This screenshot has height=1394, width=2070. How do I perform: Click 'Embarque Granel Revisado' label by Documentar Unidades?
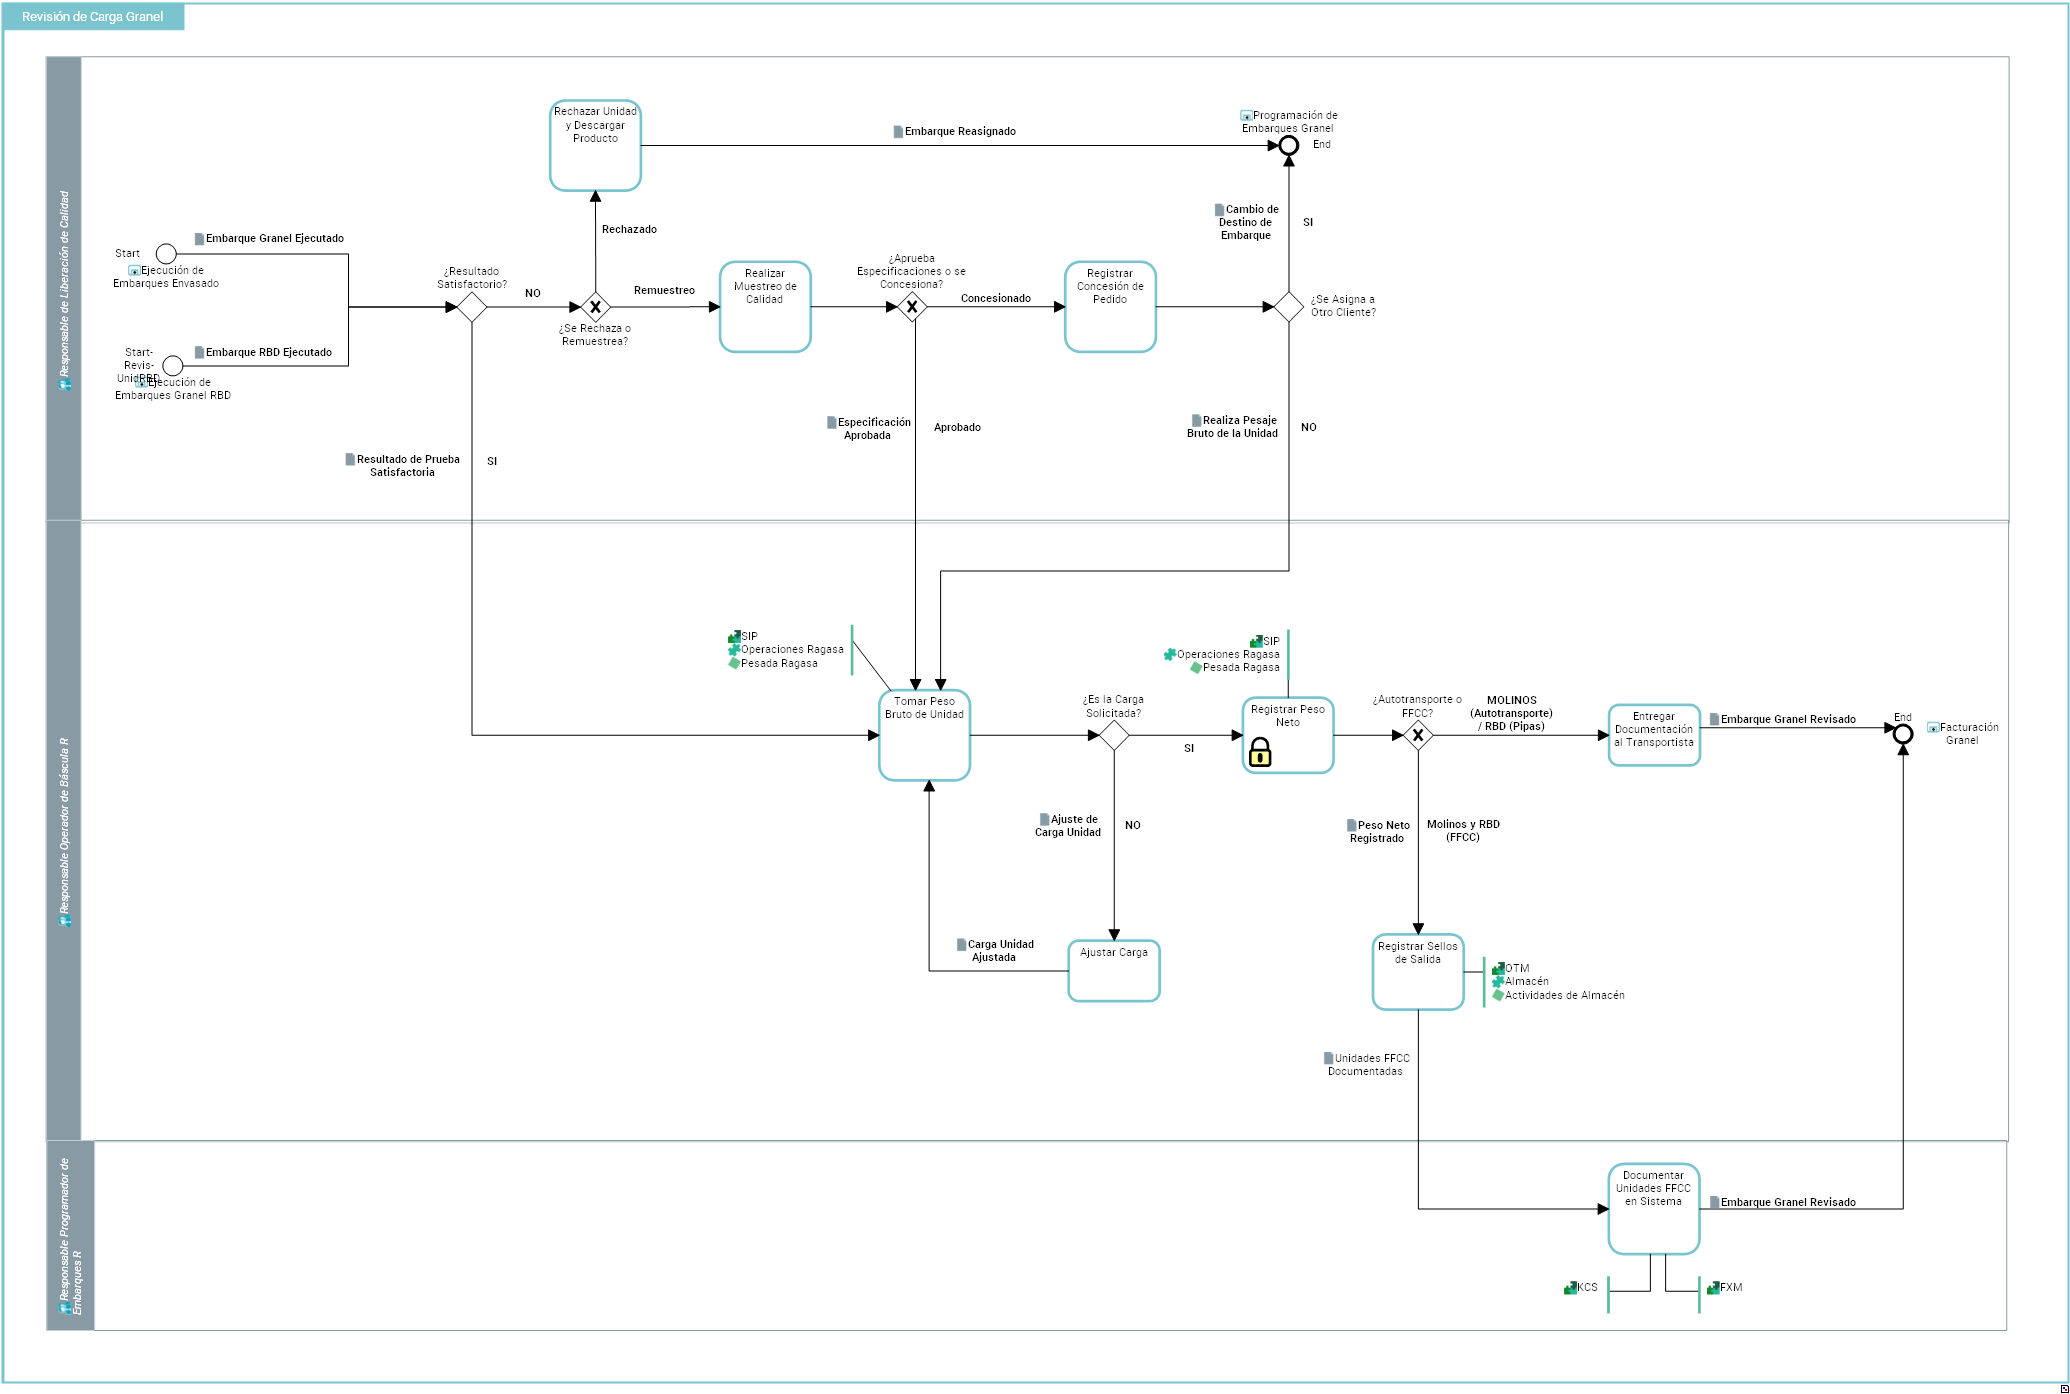coord(1788,1203)
